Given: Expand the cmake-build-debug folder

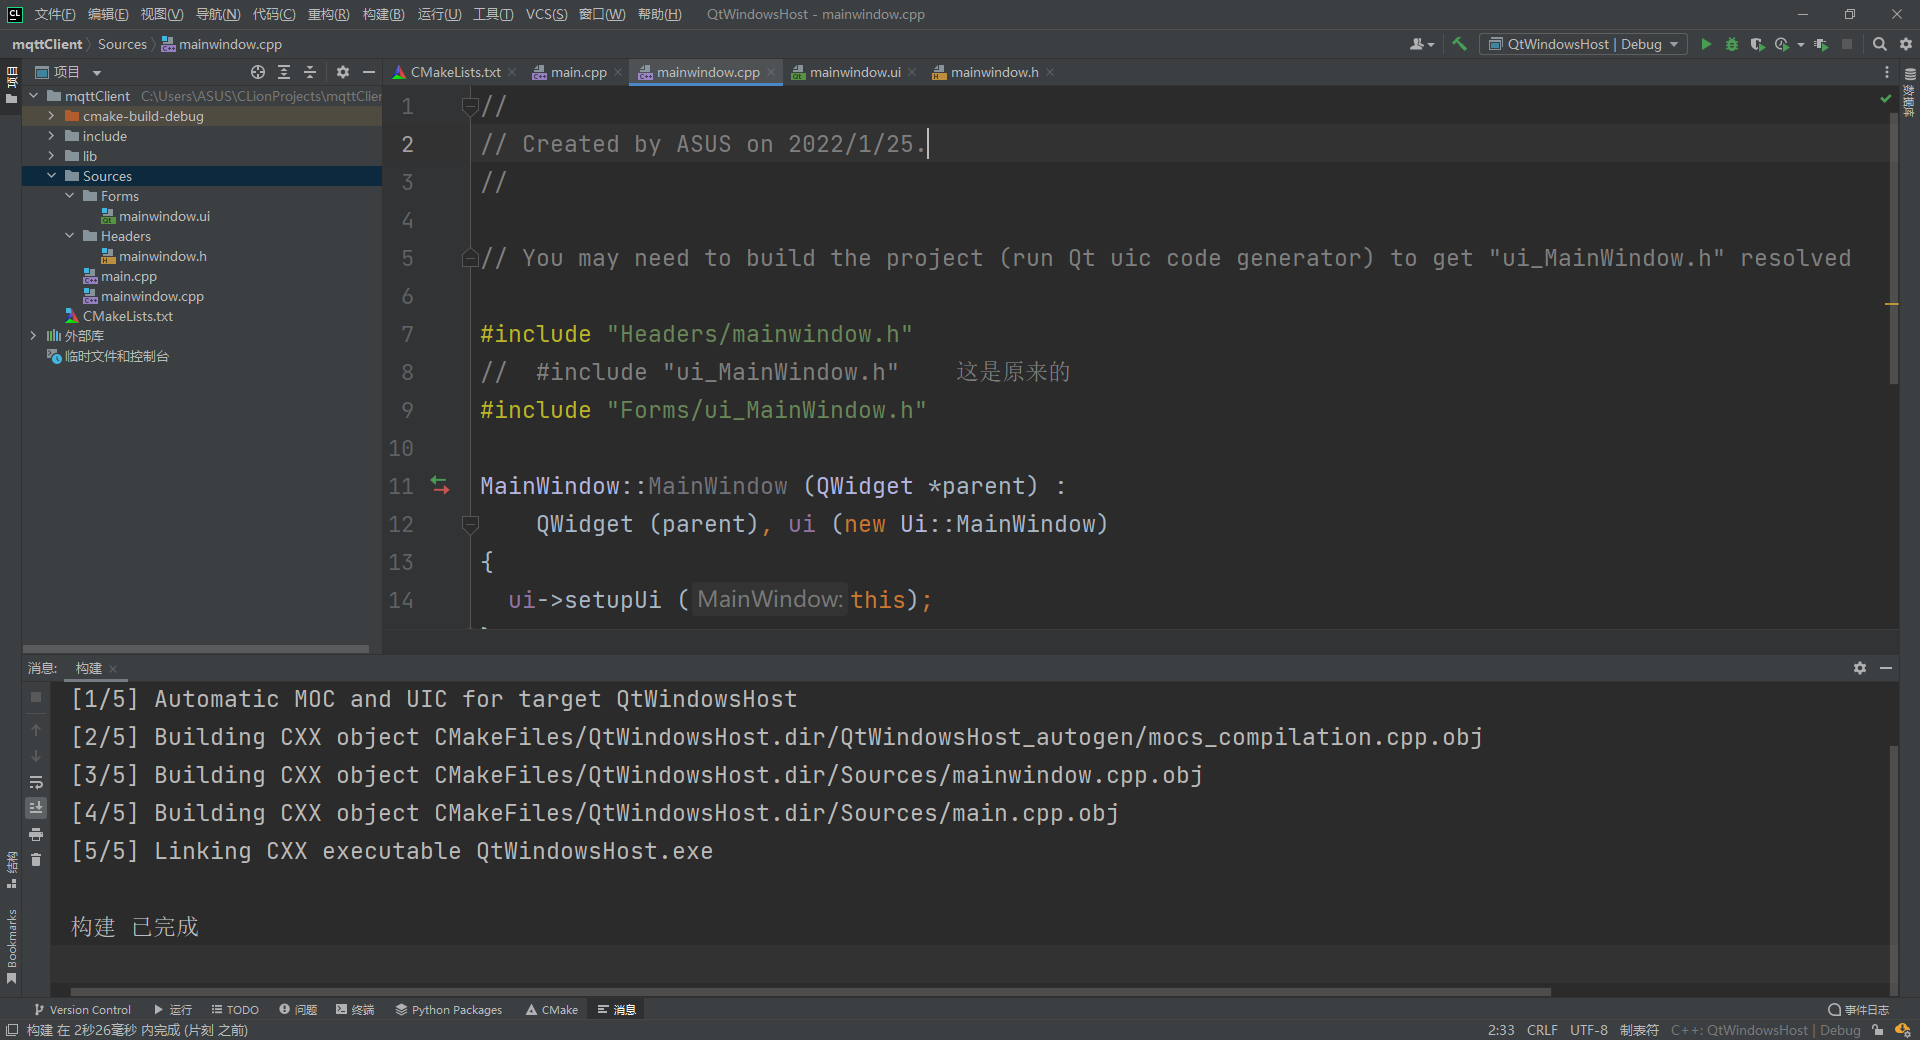Looking at the screenshot, I should point(51,116).
